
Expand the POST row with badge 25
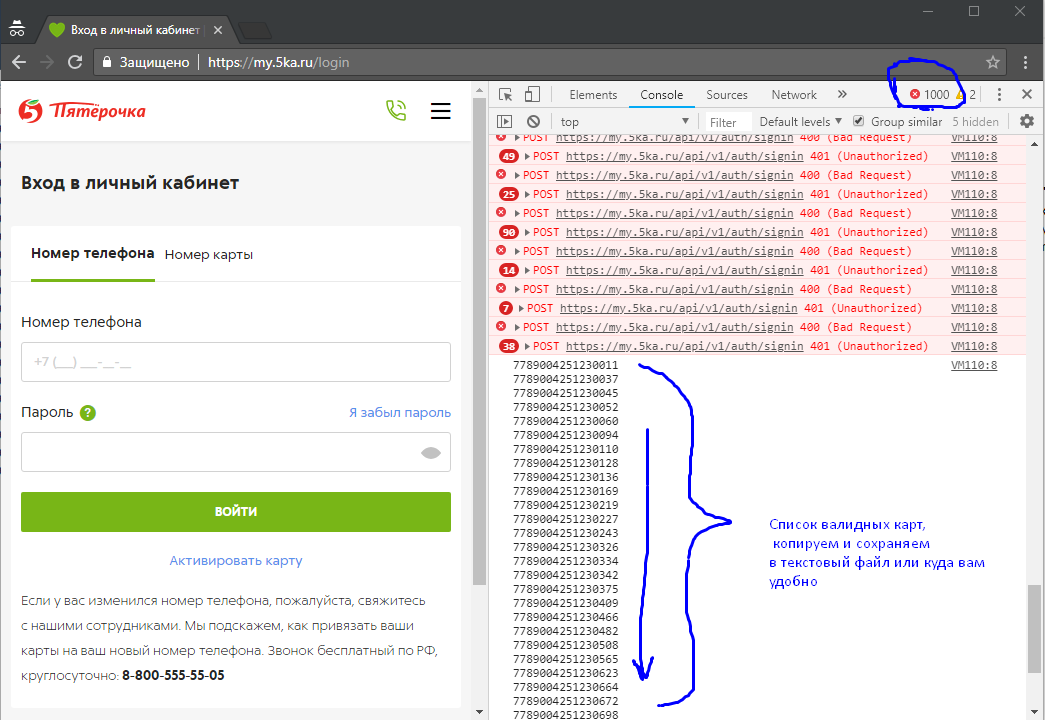click(527, 195)
